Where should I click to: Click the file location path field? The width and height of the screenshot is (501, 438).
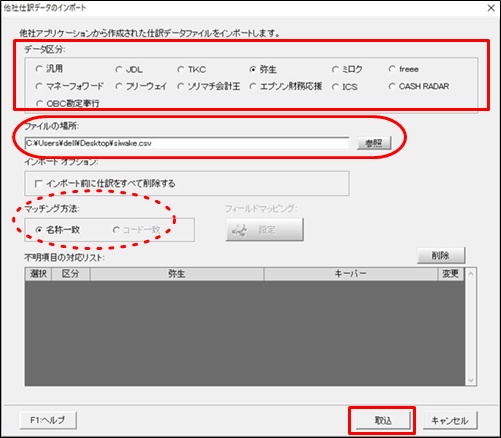(187, 143)
